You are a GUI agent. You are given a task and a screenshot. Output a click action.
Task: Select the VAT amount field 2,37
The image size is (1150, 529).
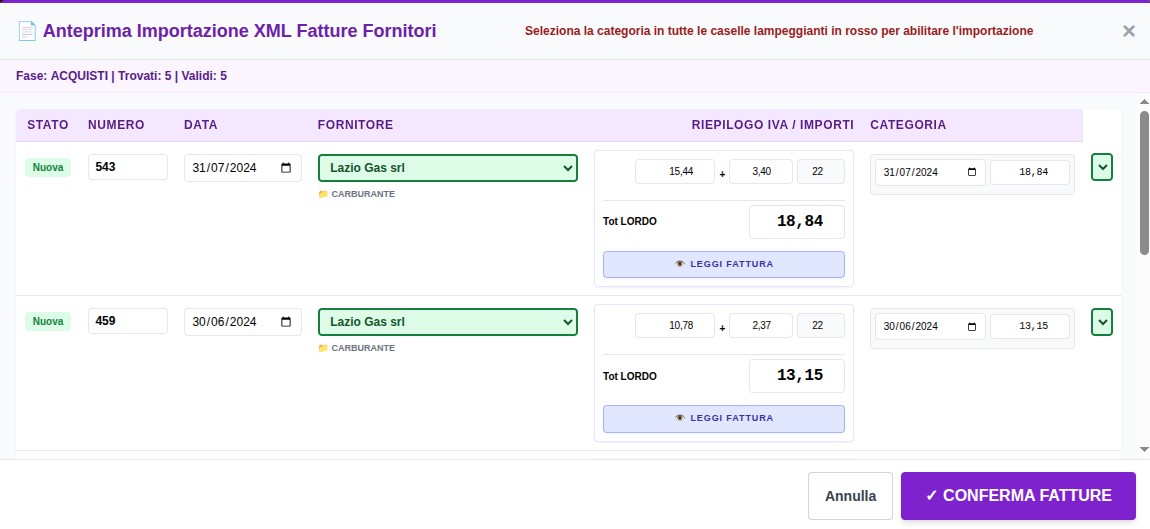click(x=760, y=326)
